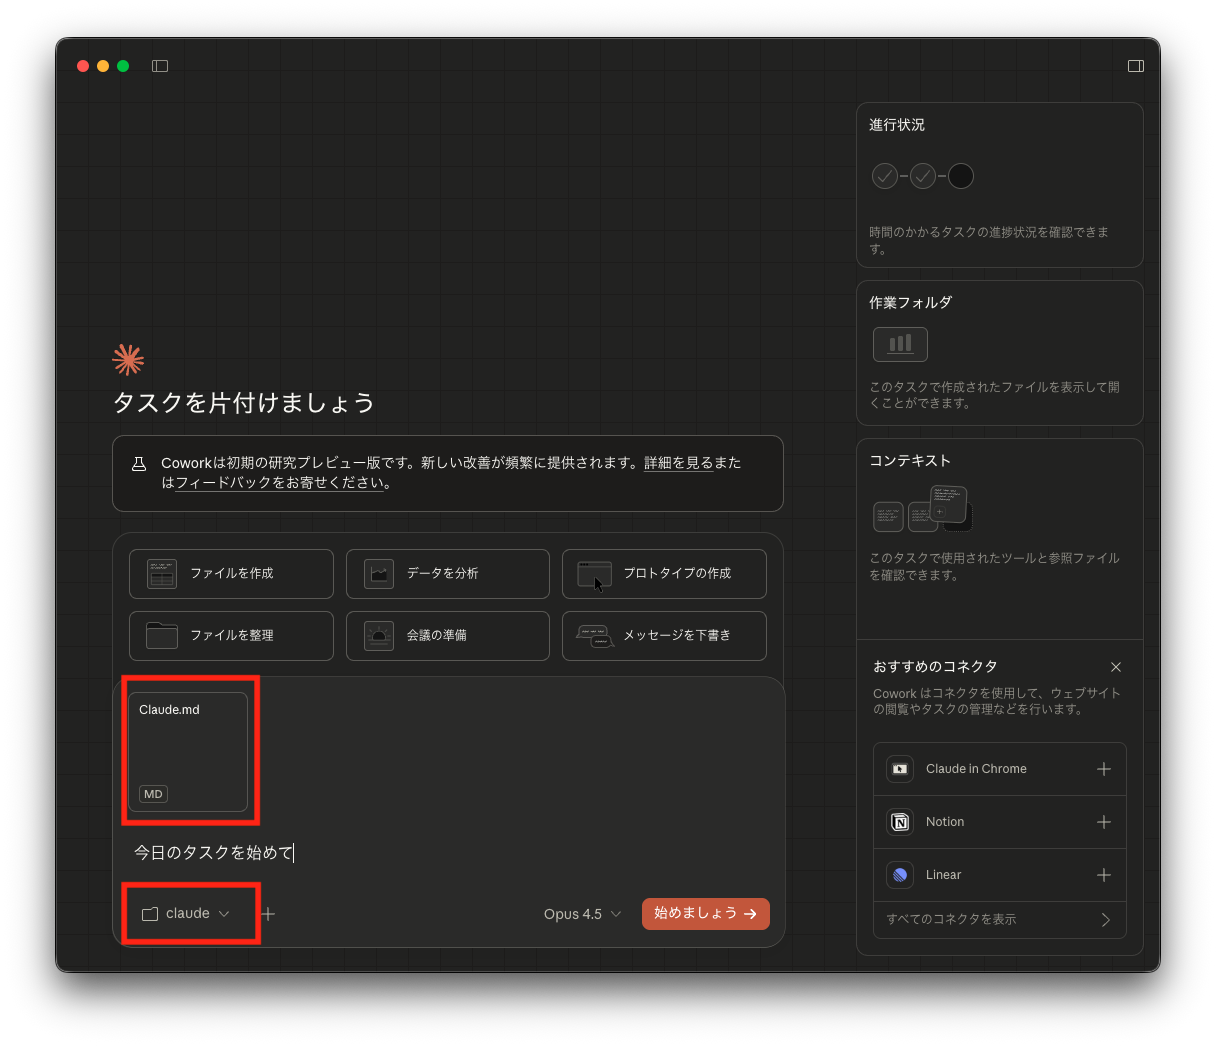Add the Claude in Chrome connector
This screenshot has height=1046, width=1216.
1103,769
